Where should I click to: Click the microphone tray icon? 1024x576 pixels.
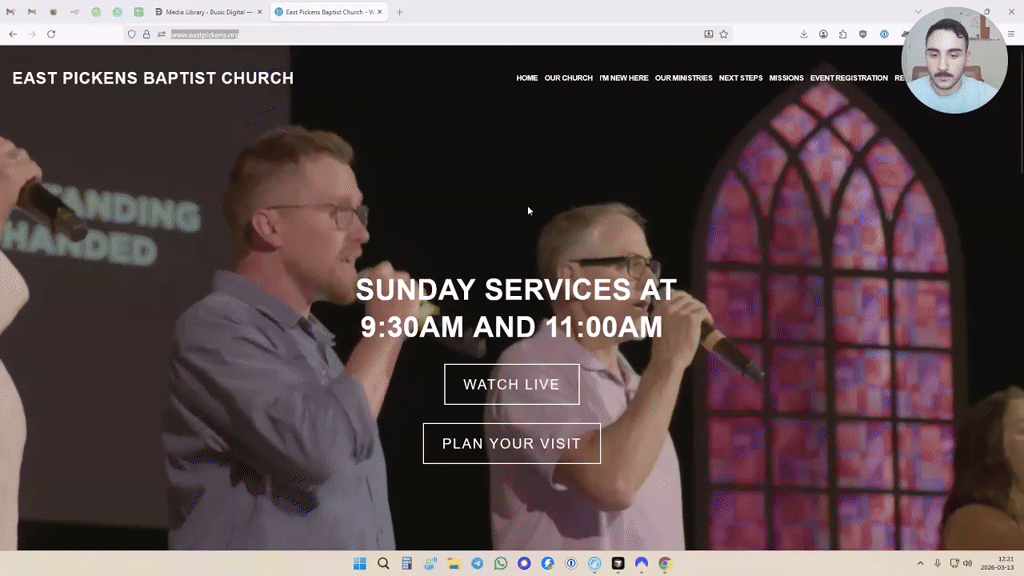(x=937, y=563)
